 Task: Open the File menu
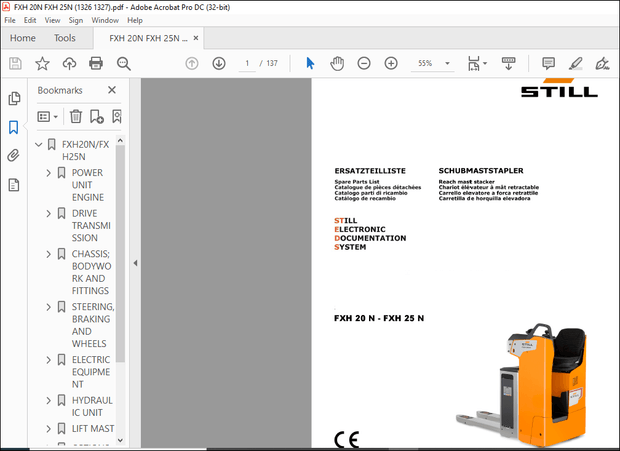point(10,20)
